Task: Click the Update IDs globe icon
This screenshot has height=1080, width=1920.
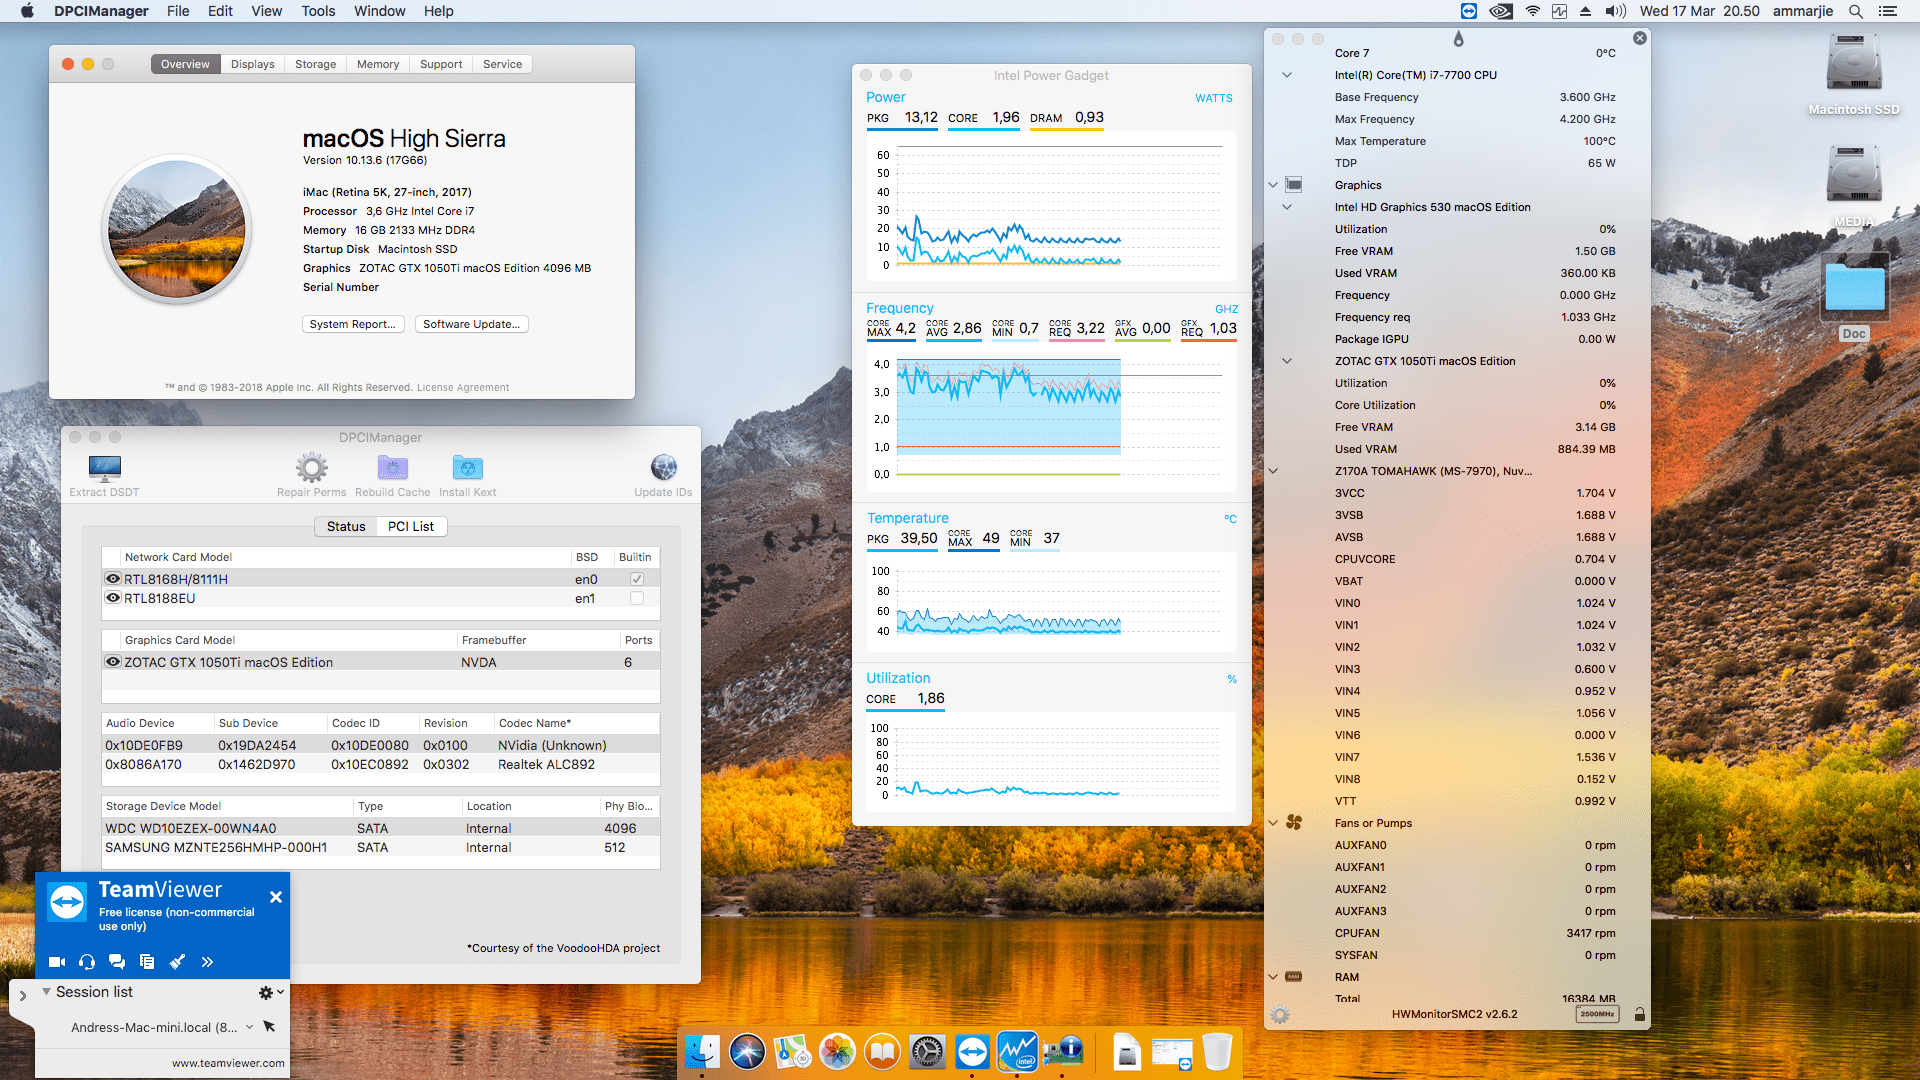Action: (663, 467)
